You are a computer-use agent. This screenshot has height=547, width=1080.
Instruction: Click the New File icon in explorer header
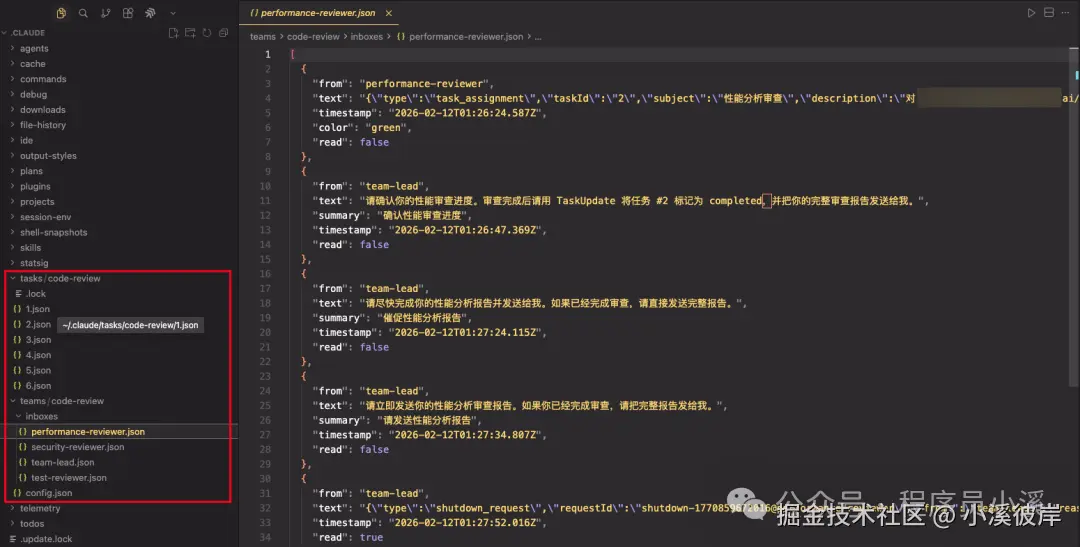[174, 32]
